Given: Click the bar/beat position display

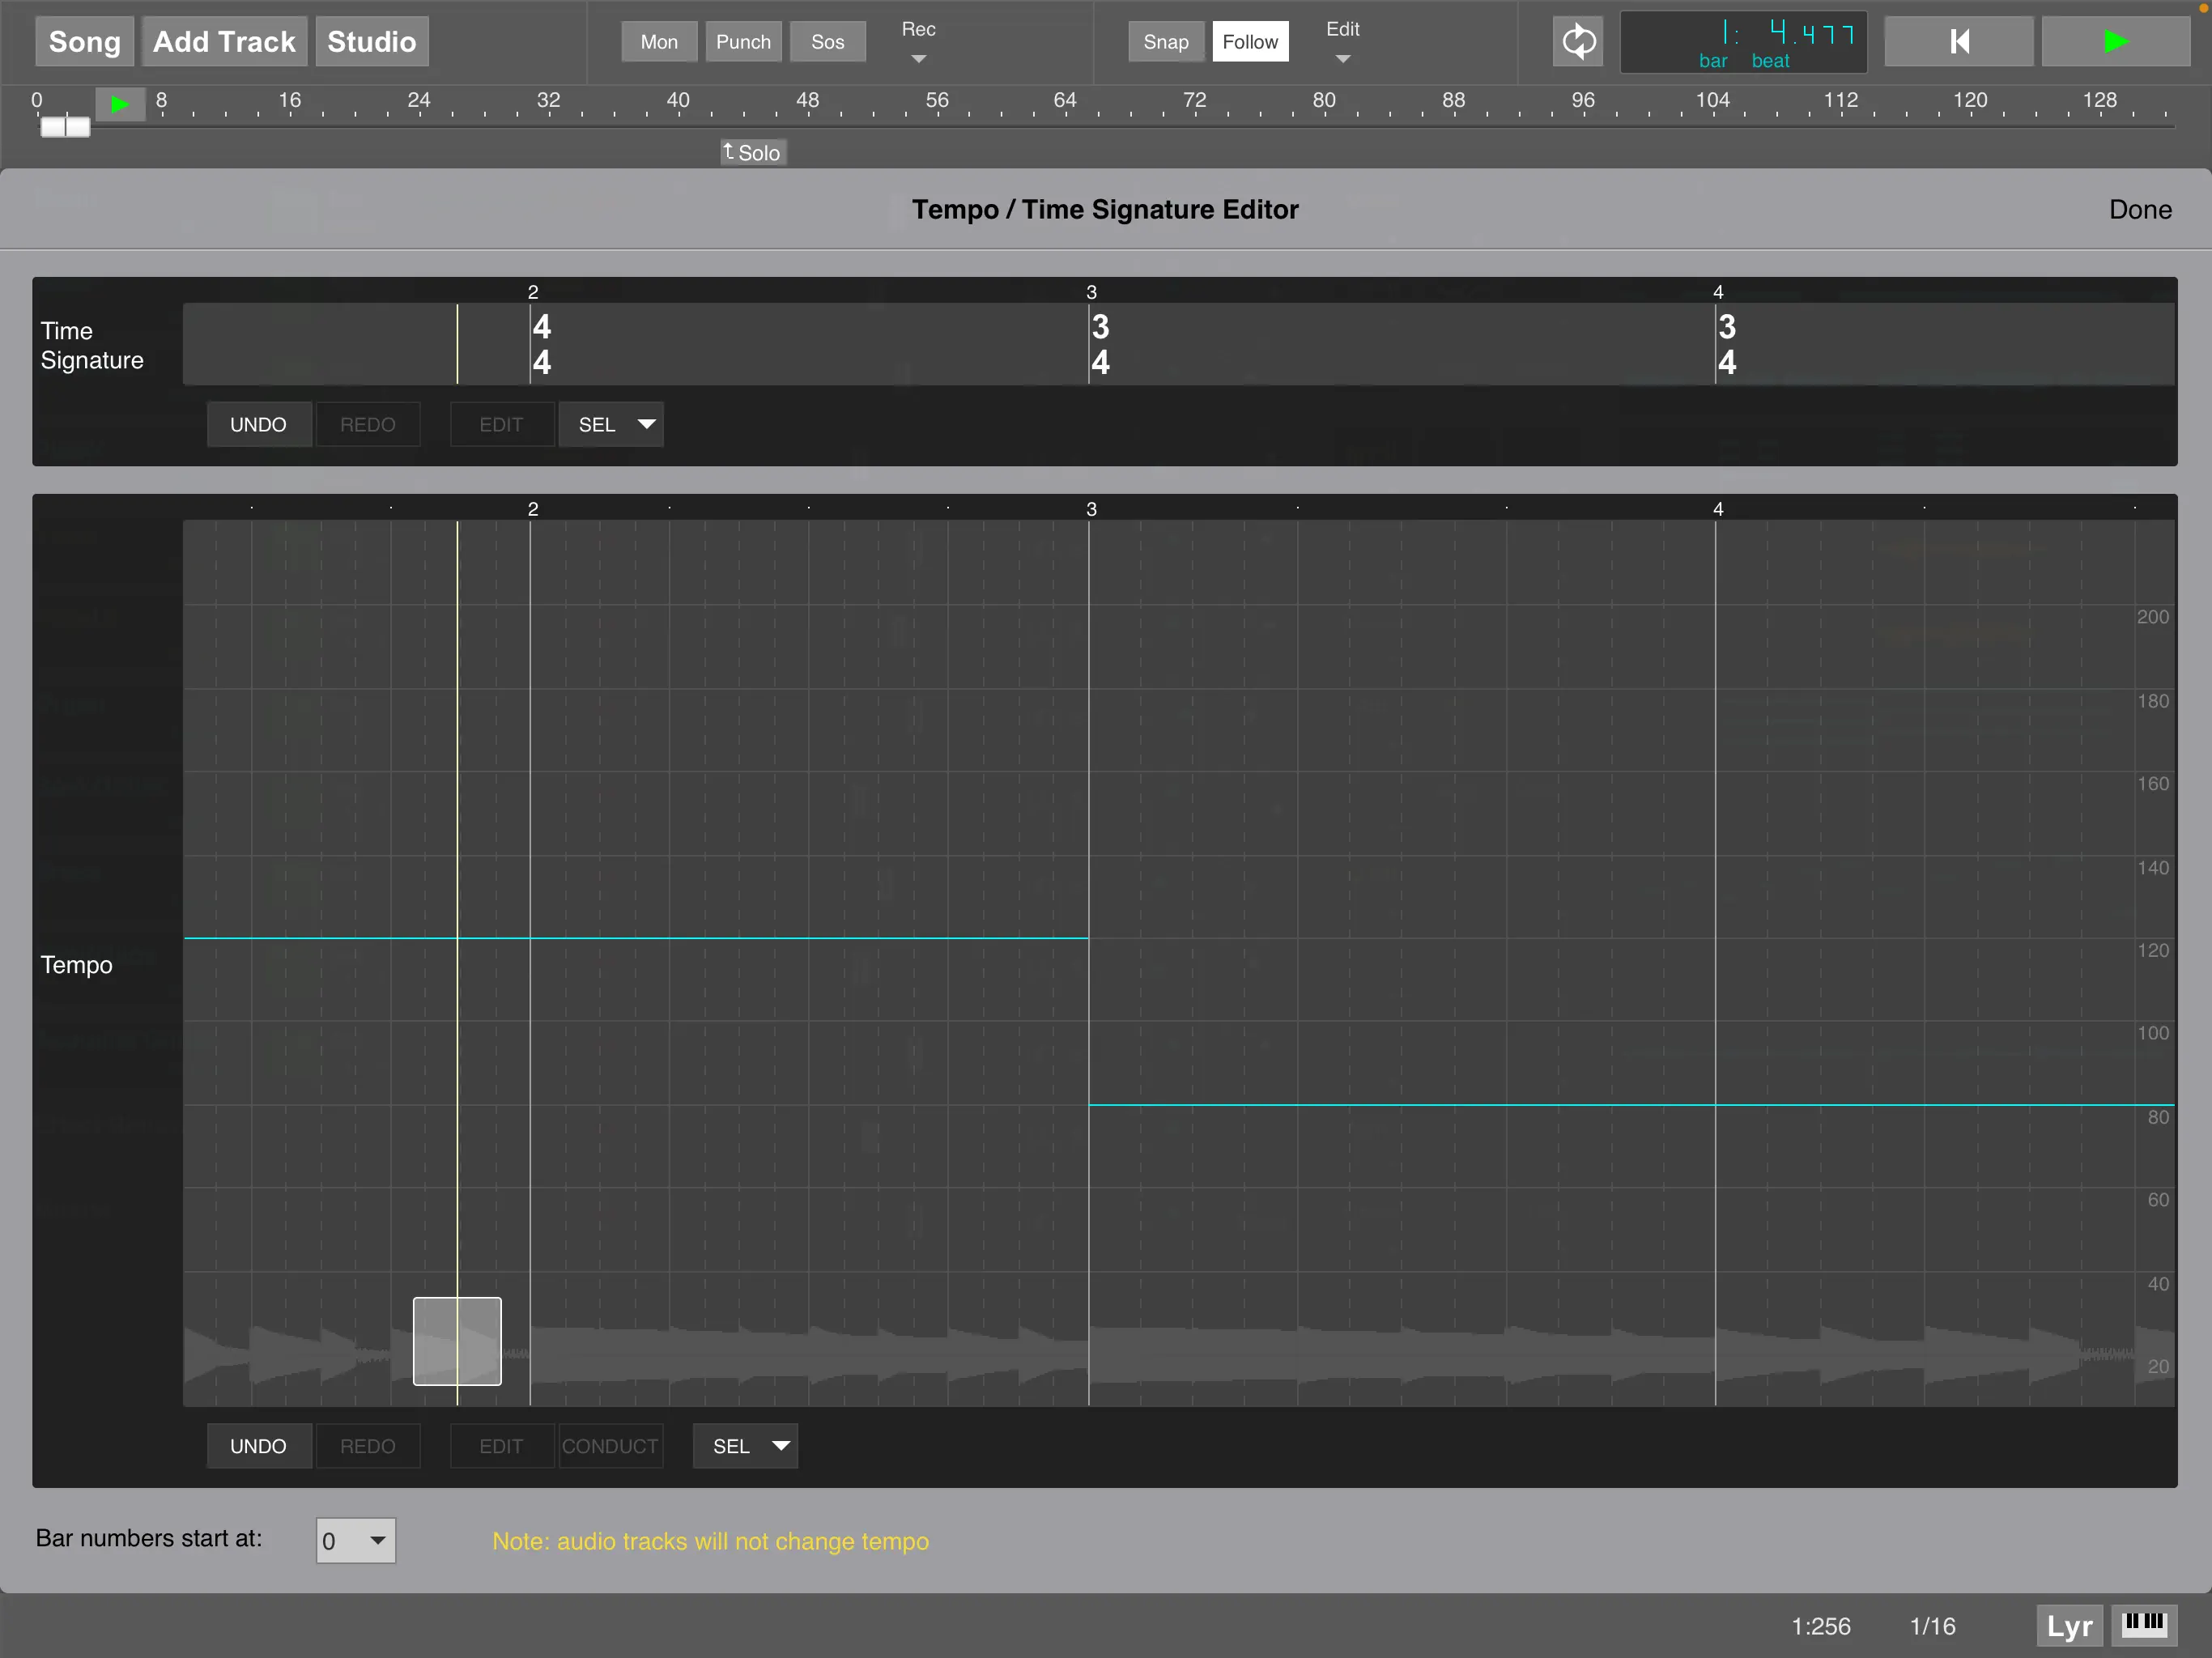Looking at the screenshot, I should point(1742,41).
